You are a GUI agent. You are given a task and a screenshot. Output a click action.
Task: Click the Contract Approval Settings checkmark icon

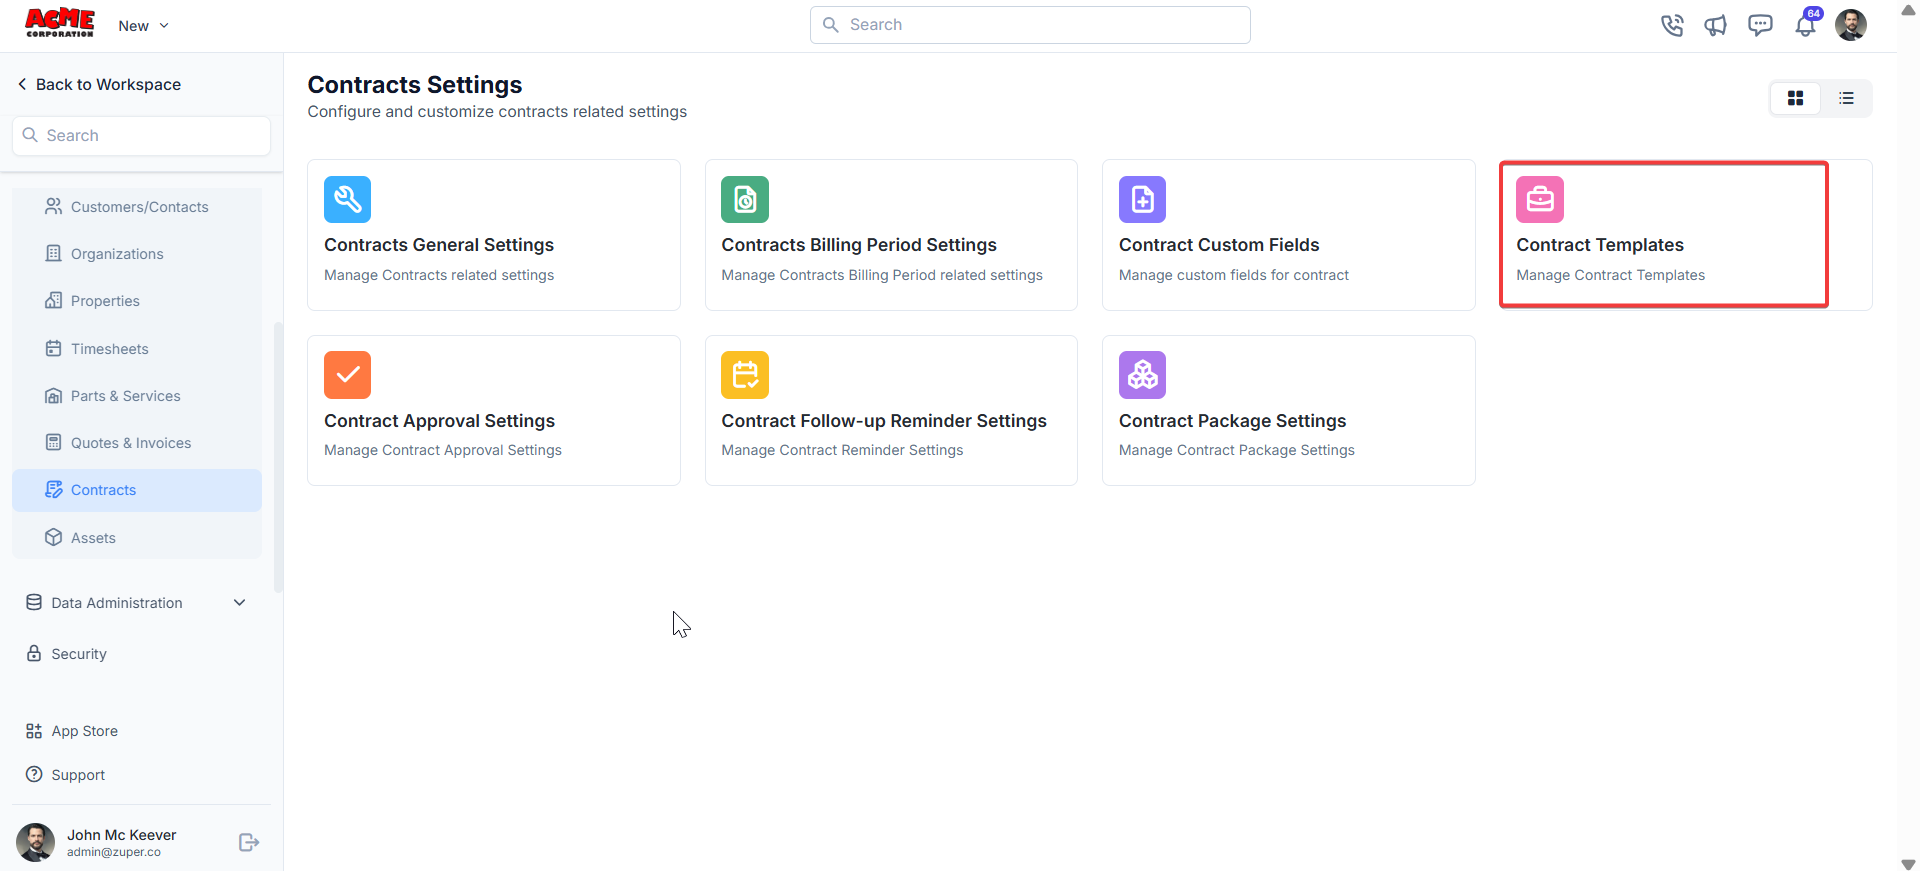click(x=348, y=375)
